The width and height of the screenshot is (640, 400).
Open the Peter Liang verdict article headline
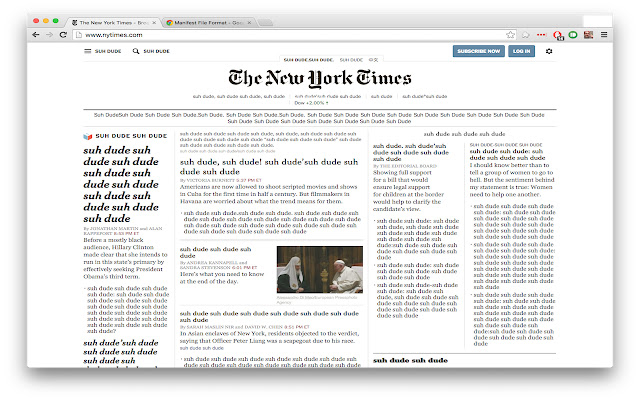[269, 316]
